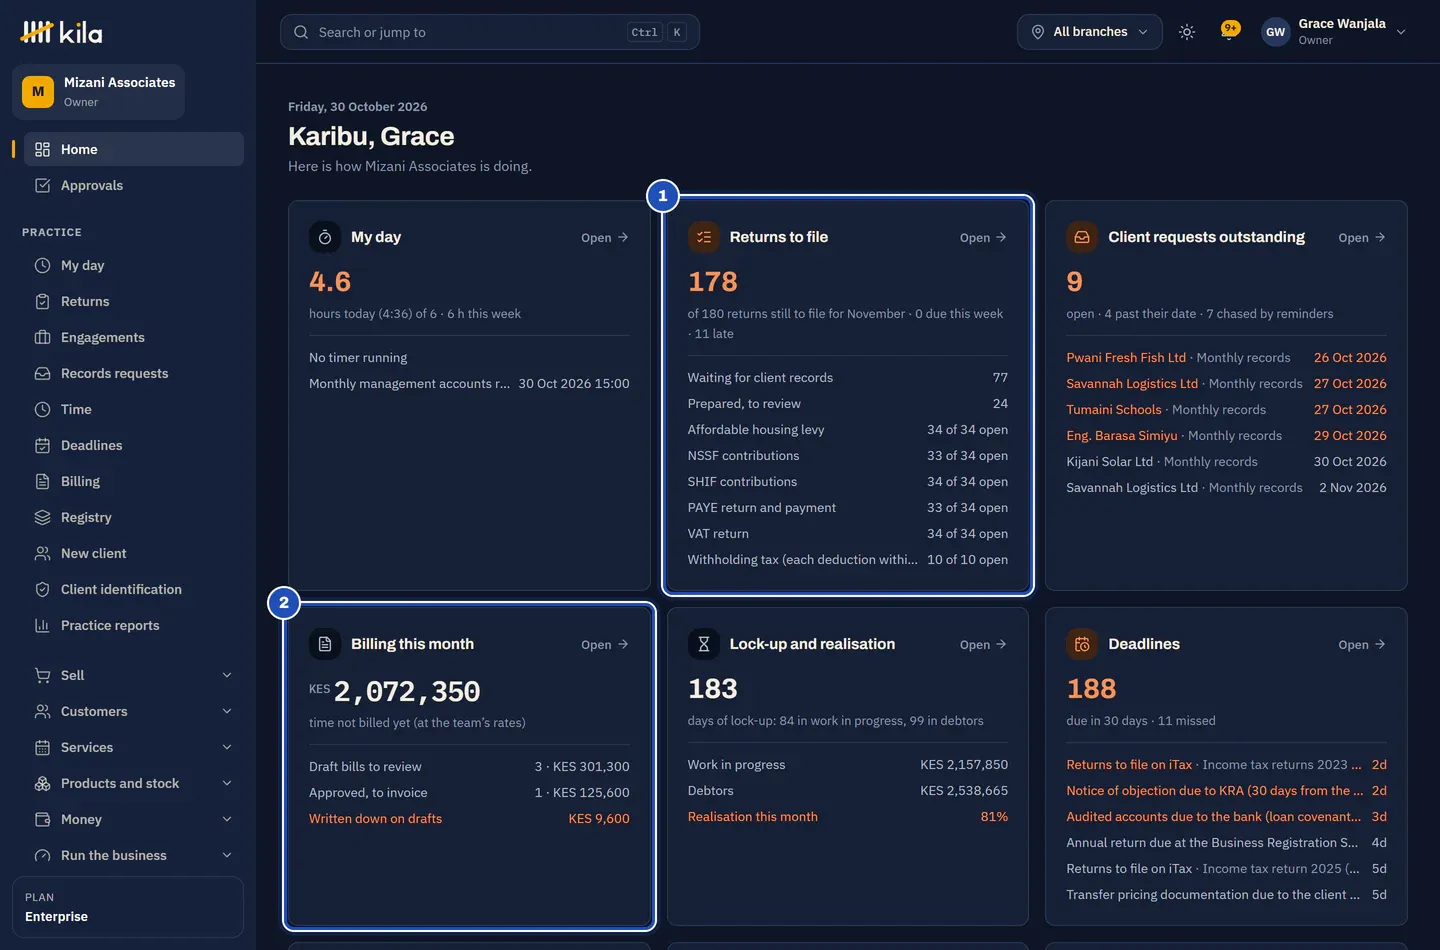Click the Kila logo
The image size is (1440, 950).
click(x=61, y=32)
